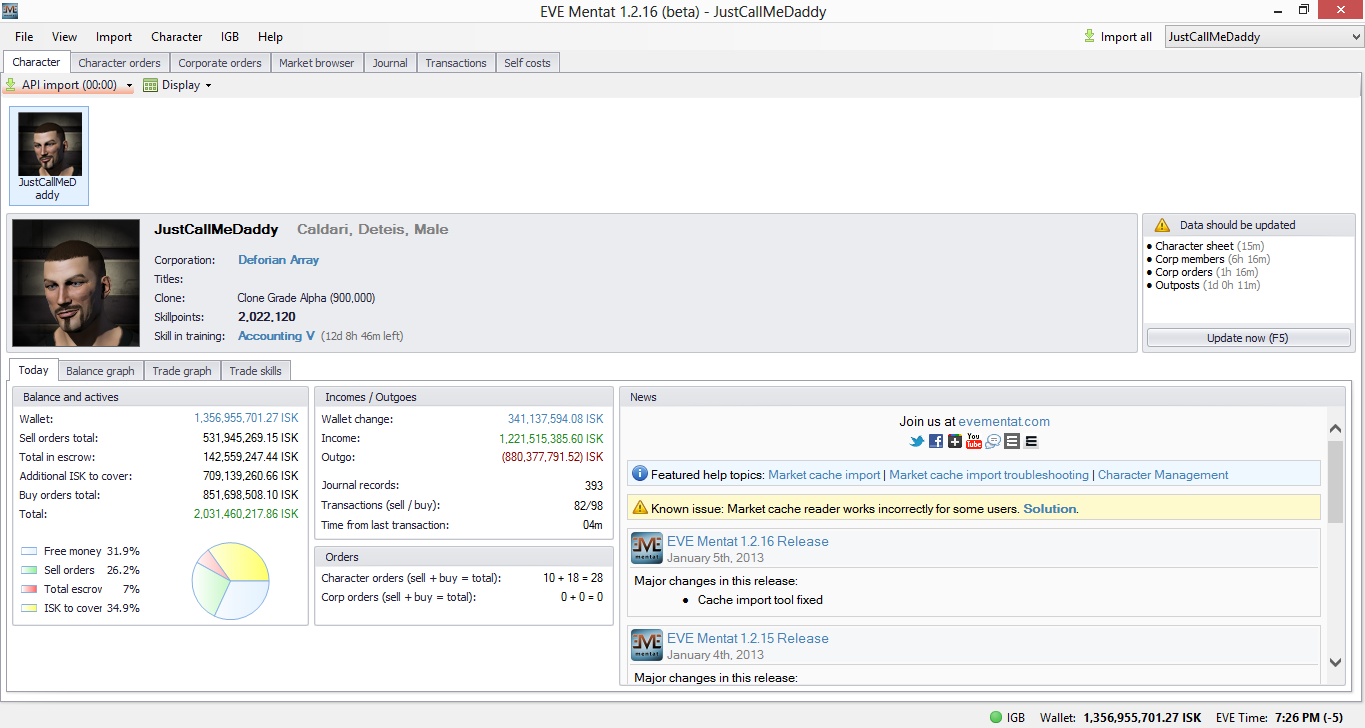This screenshot has width=1365, height=728.
Task: Click the Accounting V skill link
Action: [x=277, y=336]
